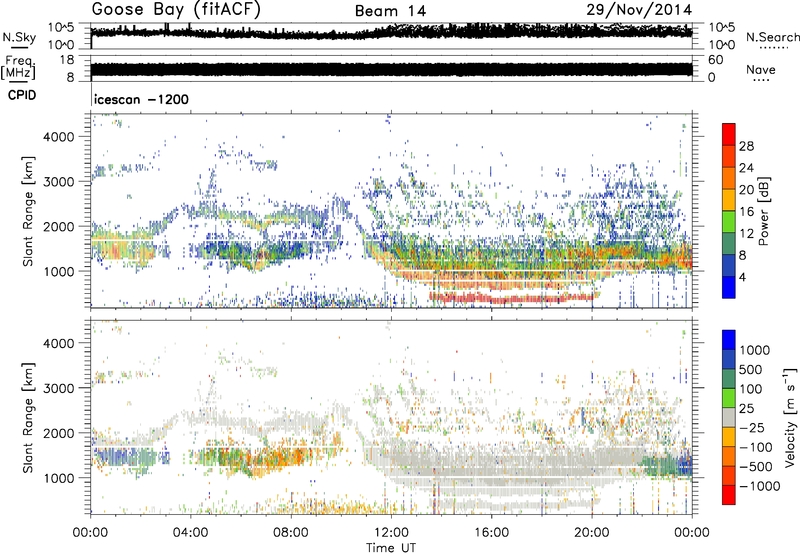Click the '20:00' time tick label
The height and width of the screenshot is (554, 800).
(x=592, y=533)
